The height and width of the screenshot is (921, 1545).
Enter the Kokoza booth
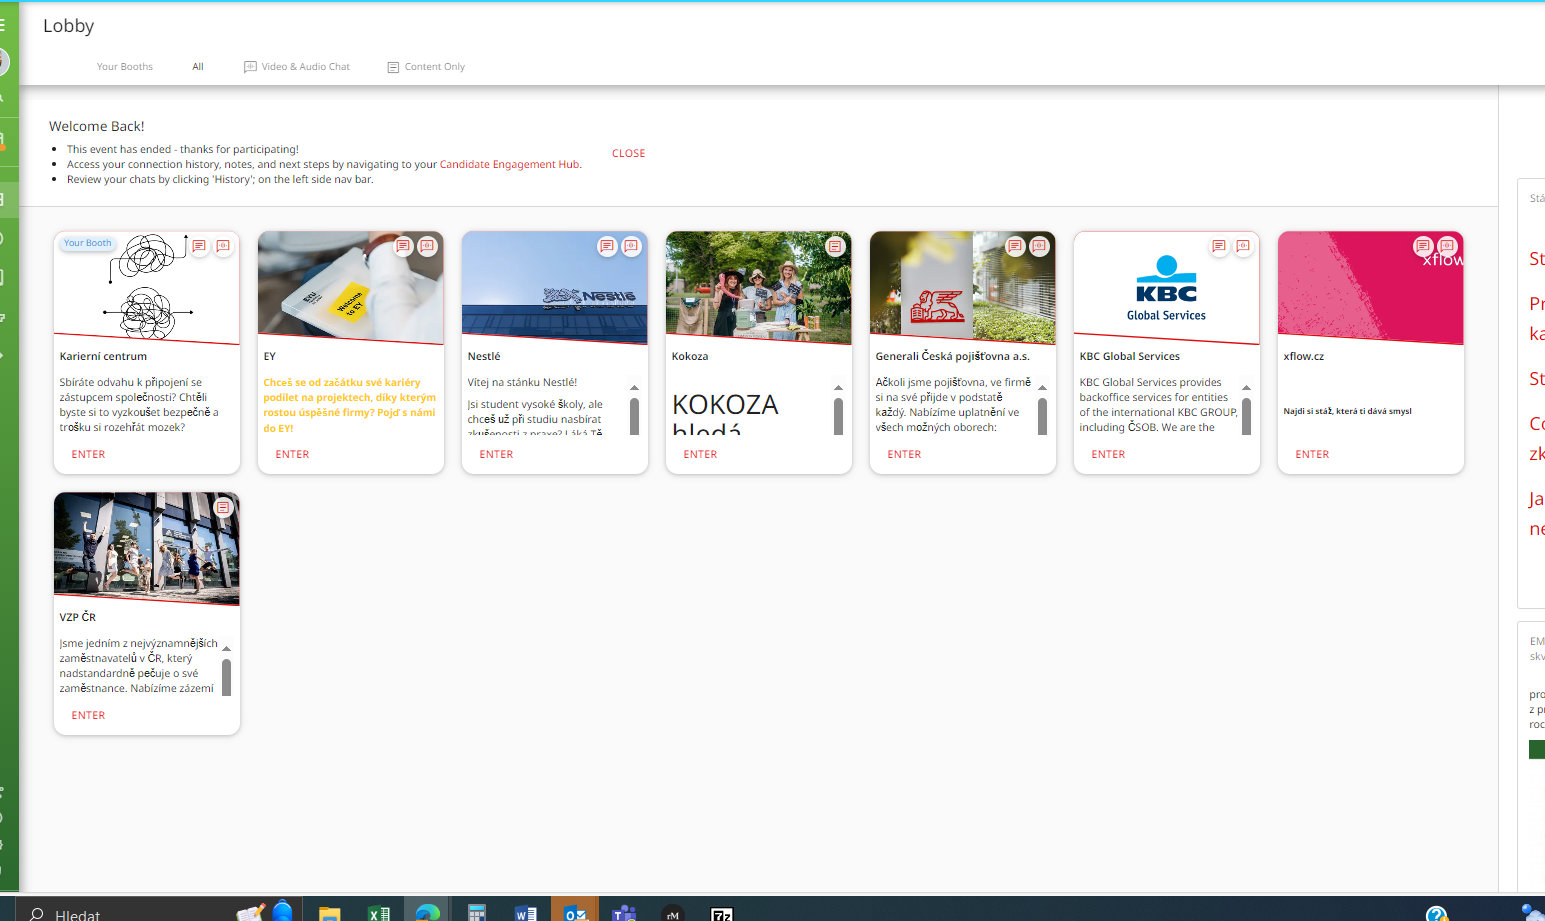click(x=700, y=454)
